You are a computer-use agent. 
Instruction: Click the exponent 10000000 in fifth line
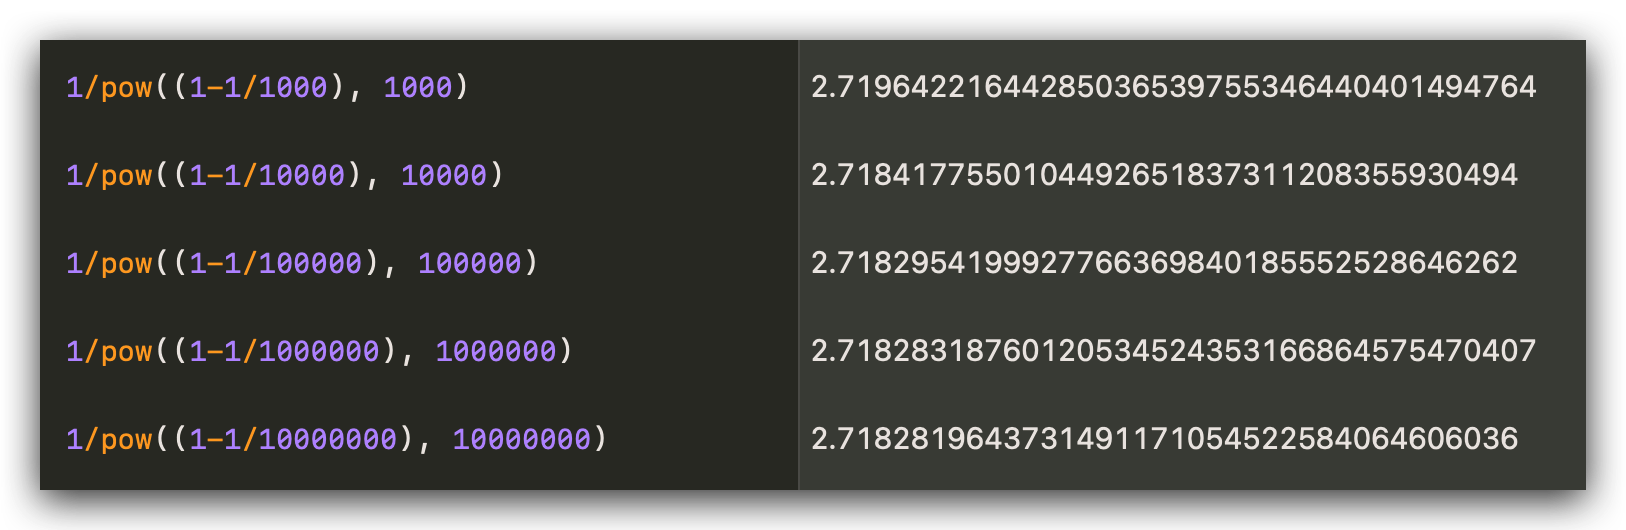click(522, 440)
